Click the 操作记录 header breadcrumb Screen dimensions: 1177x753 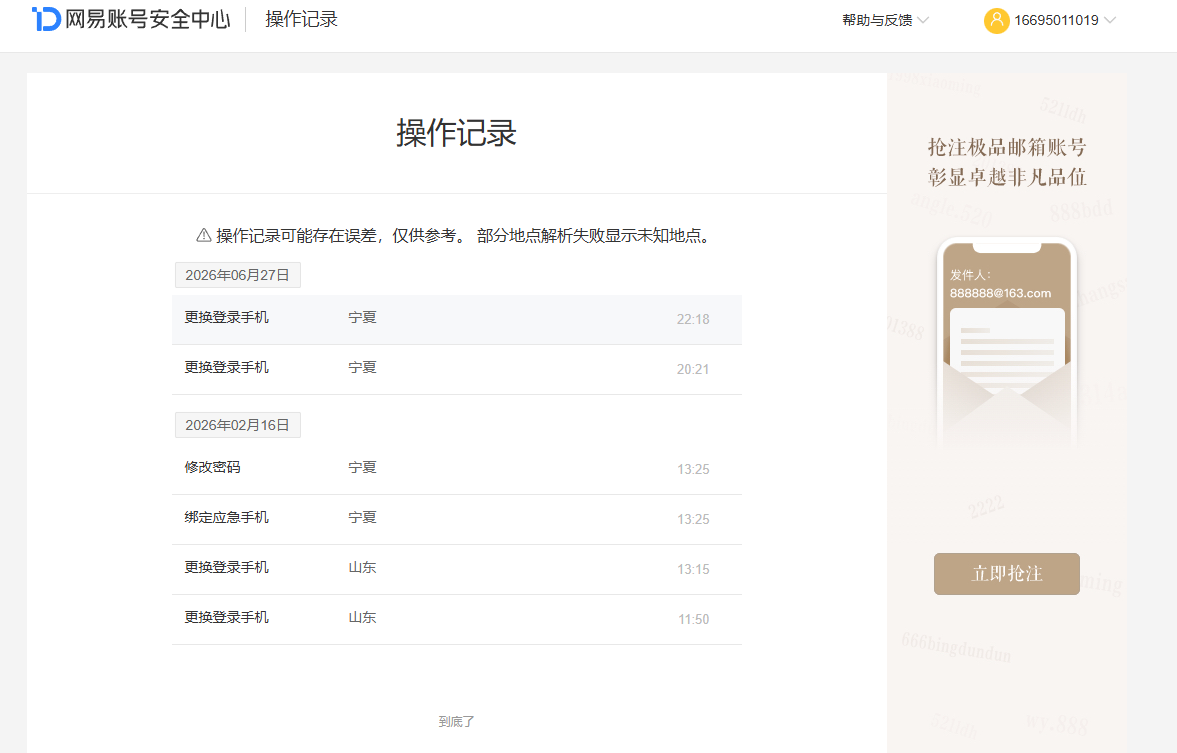[301, 19]
